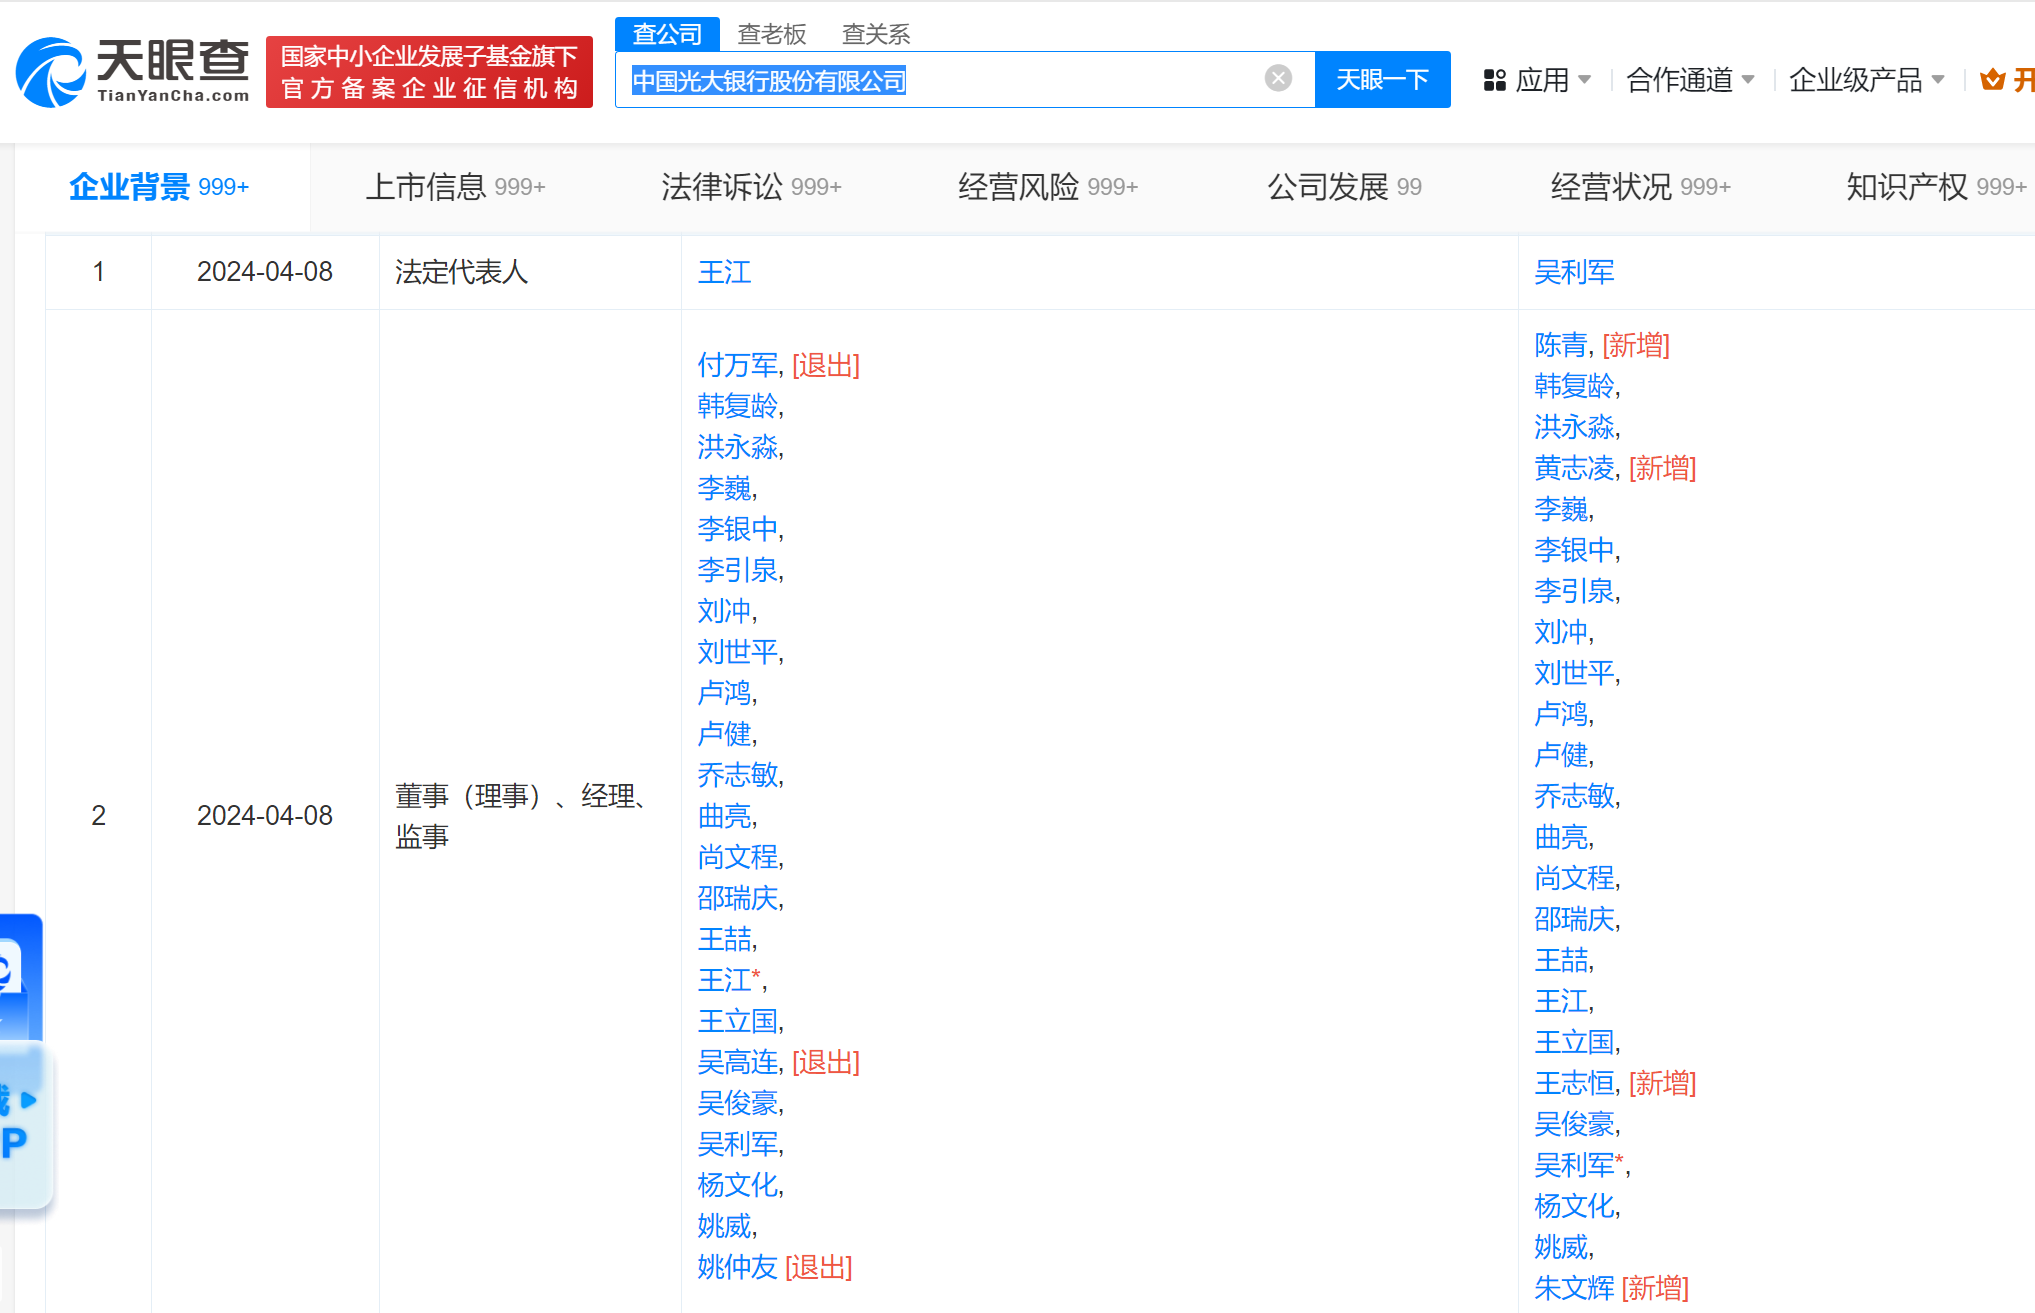Open 吴利军 legal representative link

pos(1574,272)
